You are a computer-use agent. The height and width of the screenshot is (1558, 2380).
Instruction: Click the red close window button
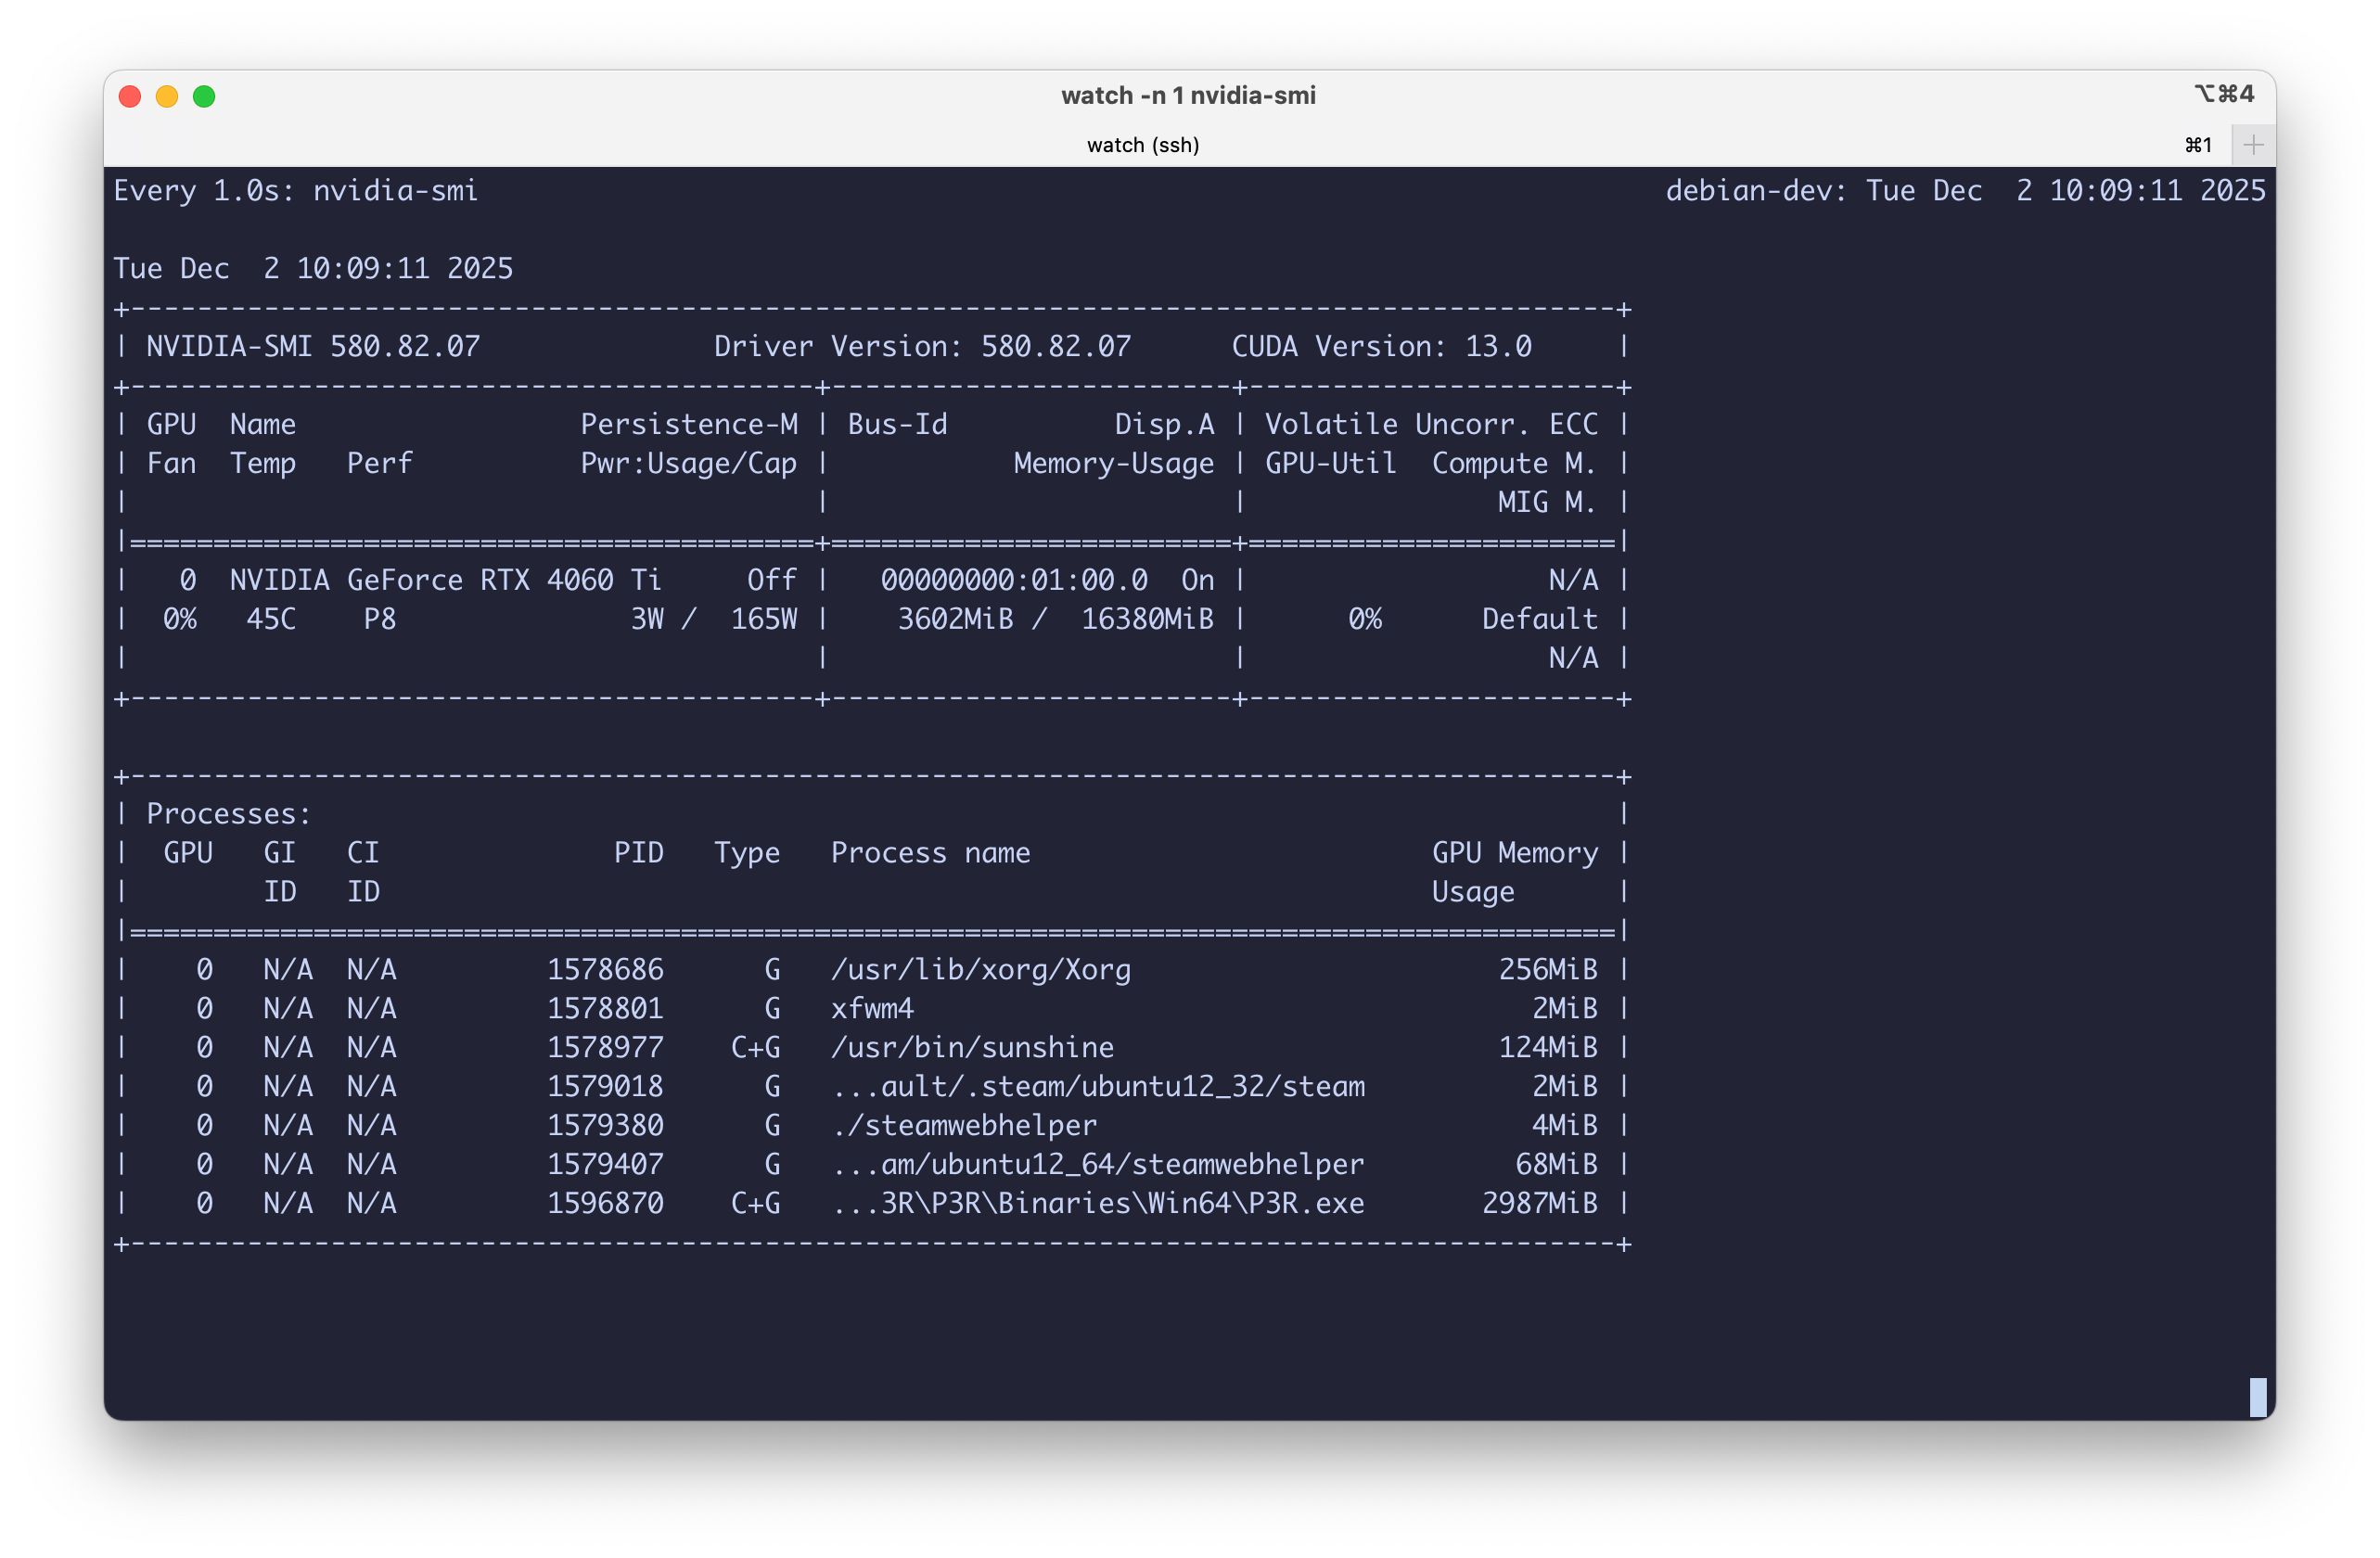click(x=130, y=96)
